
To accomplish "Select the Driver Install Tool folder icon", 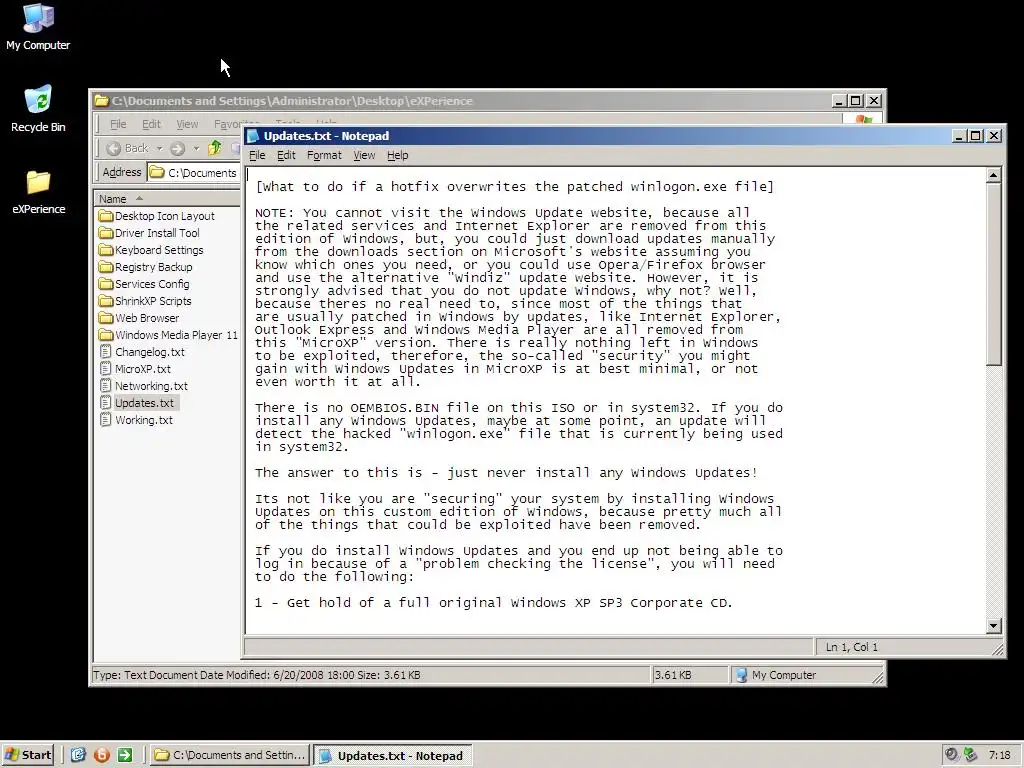I will tap(106, 232).
